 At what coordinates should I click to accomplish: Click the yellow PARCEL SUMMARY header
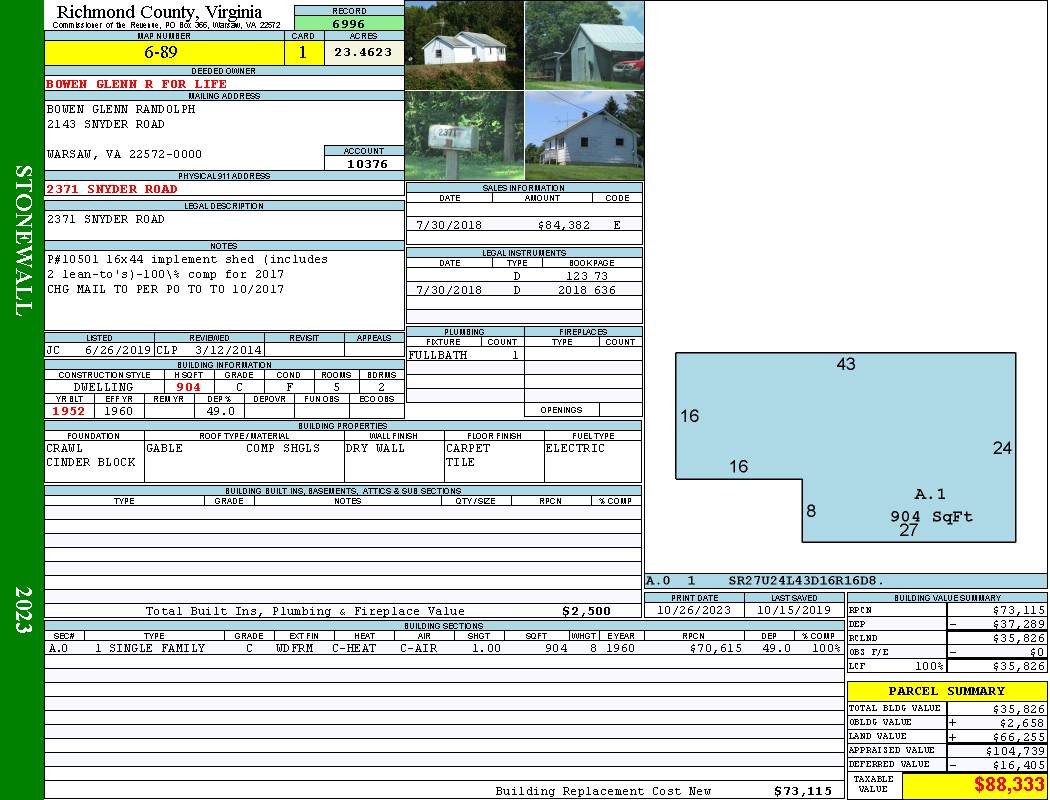[x=946, y=691]
